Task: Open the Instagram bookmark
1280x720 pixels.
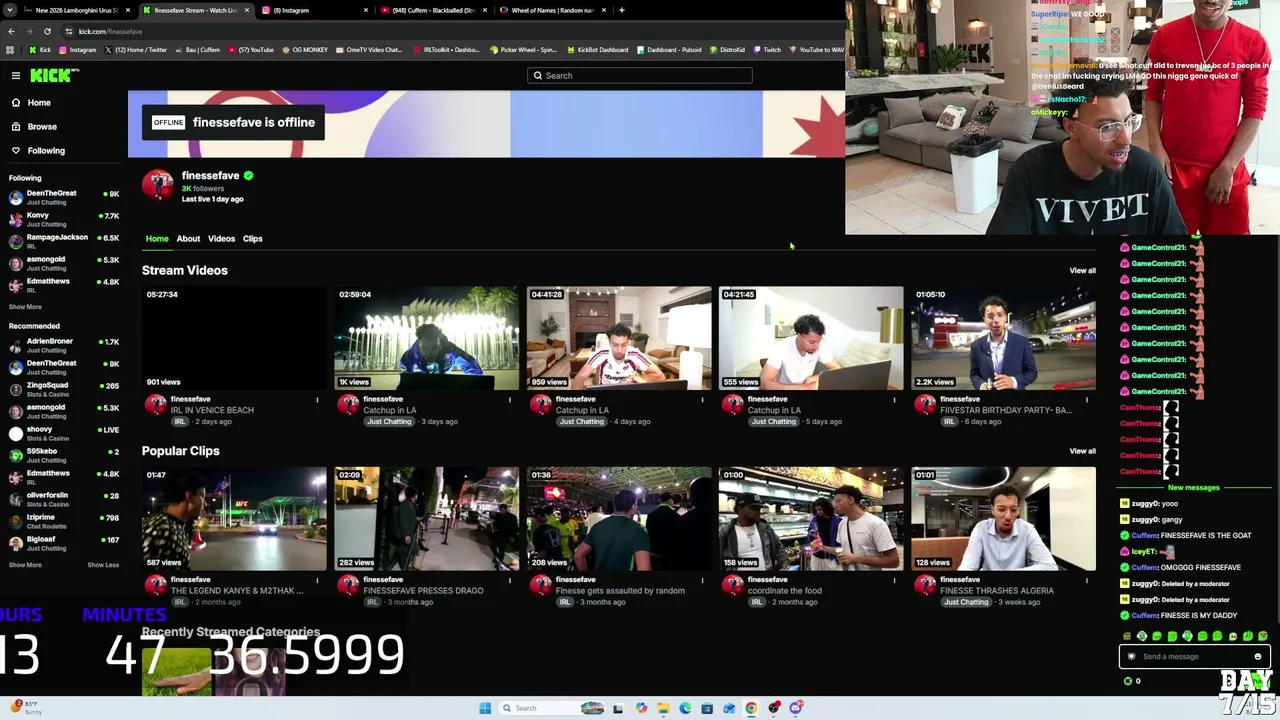Action: (x=78, y=50)
